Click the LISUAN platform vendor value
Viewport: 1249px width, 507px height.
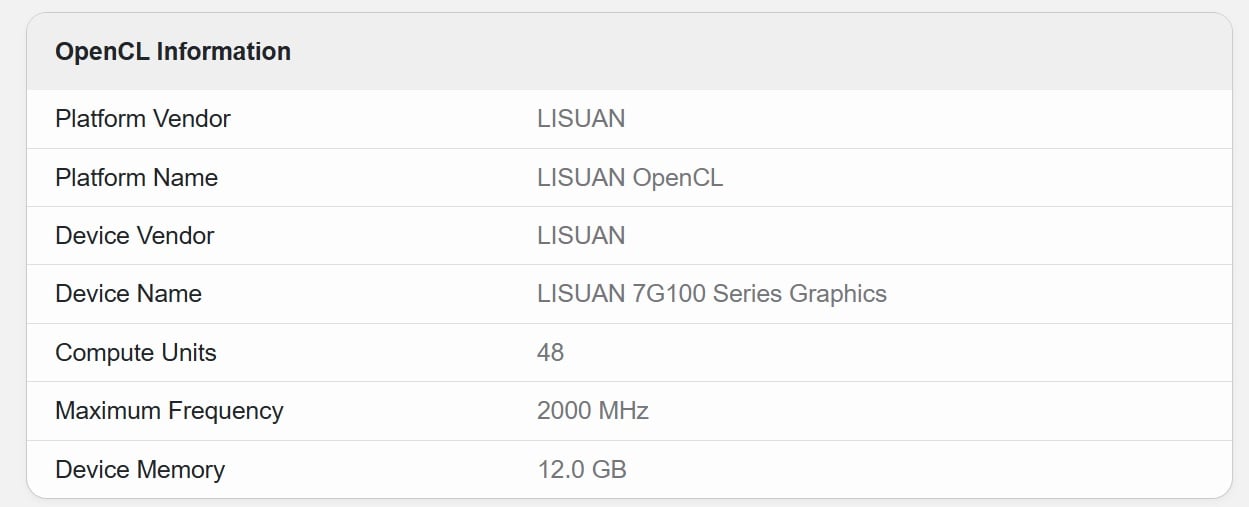pos(581,119)
